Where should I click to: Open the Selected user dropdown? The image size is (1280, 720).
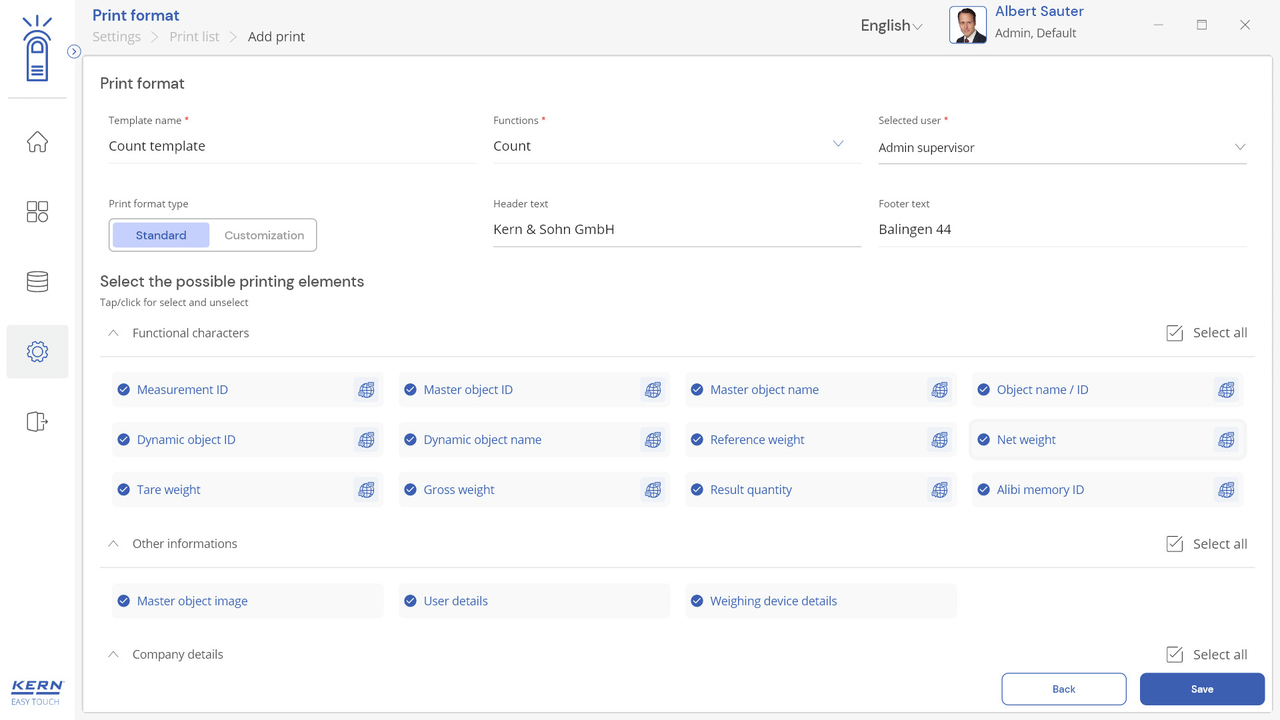point(1062,147)
